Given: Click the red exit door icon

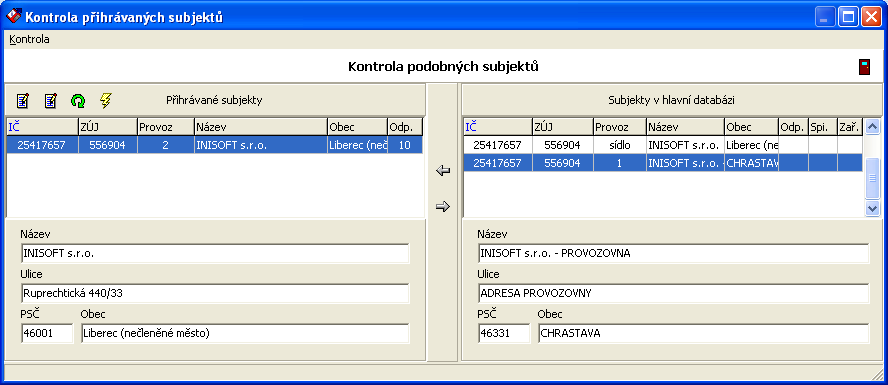Looking at the screenshot, I should [x=864, y=67].
